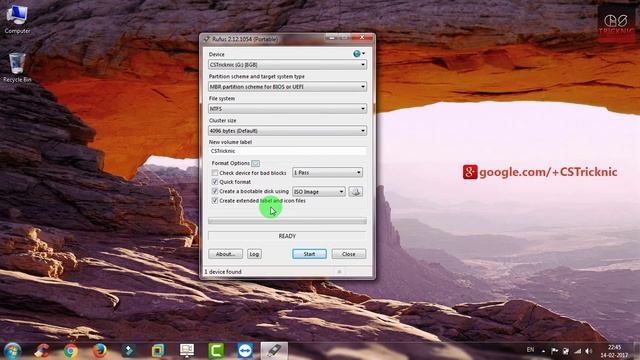Open the File system NTFS dropdown
640x360 pixels.
[x=287, y=109]
